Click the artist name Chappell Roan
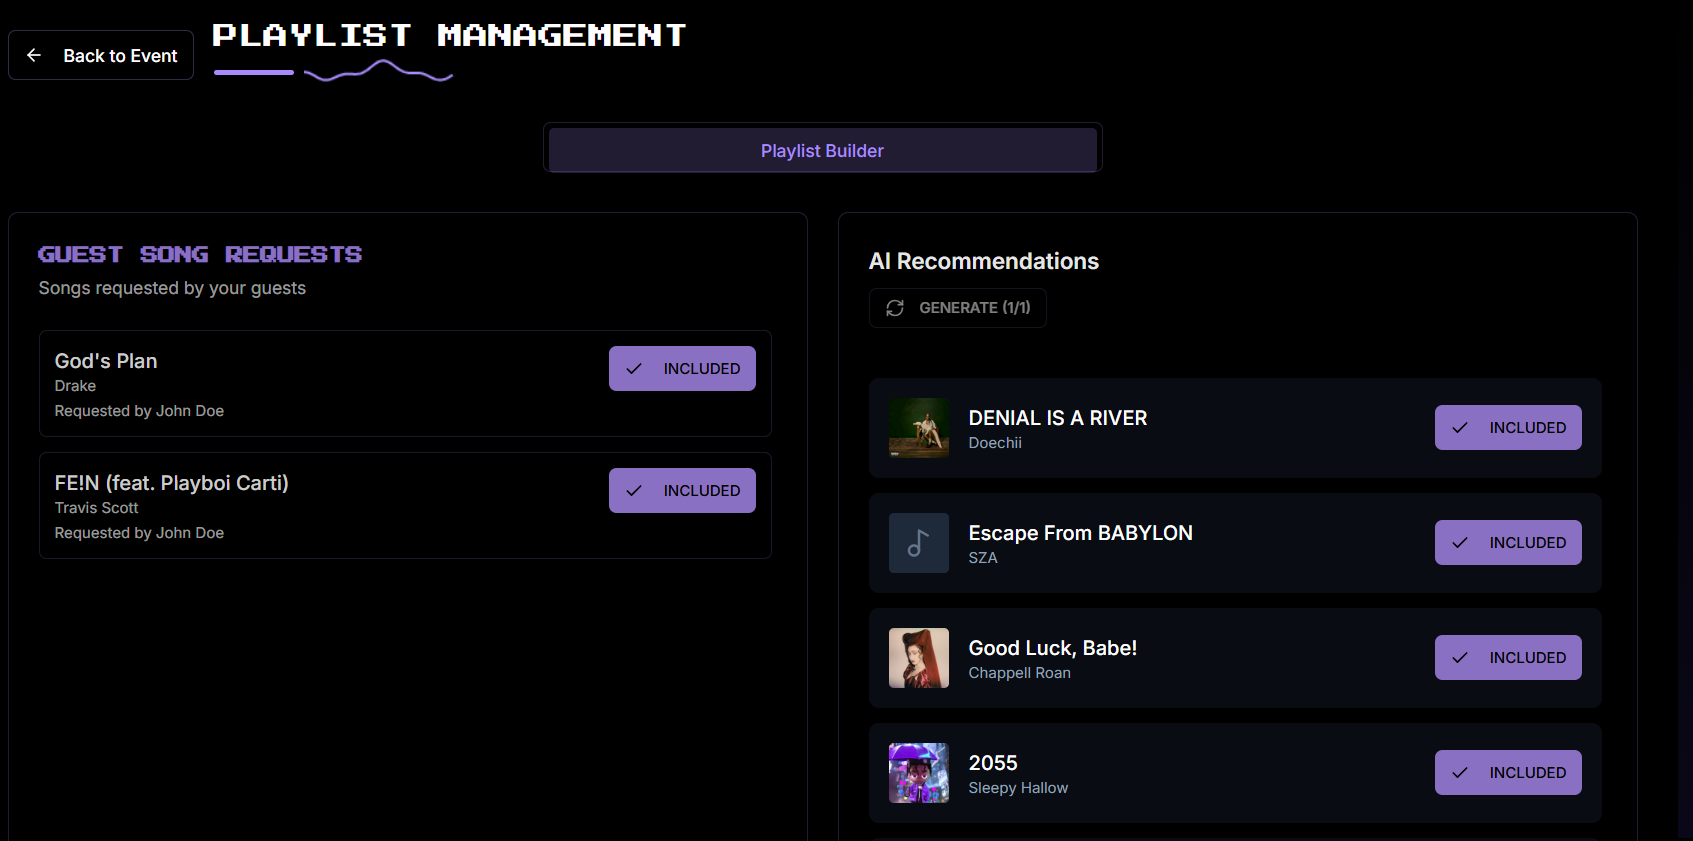 click(1019, 673)
